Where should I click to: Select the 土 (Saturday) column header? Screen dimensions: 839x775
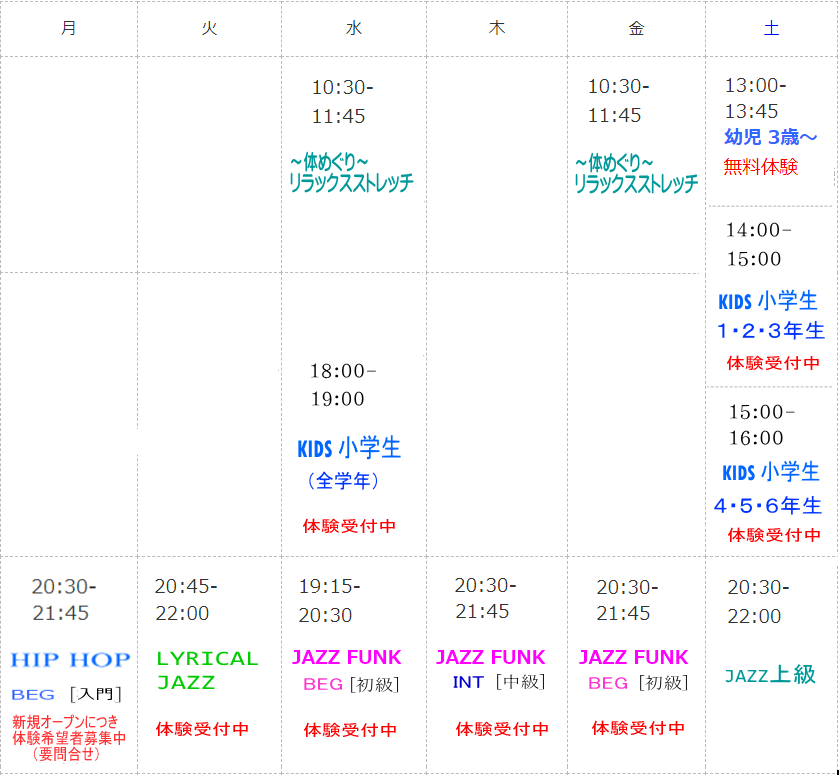coord(771,29)
